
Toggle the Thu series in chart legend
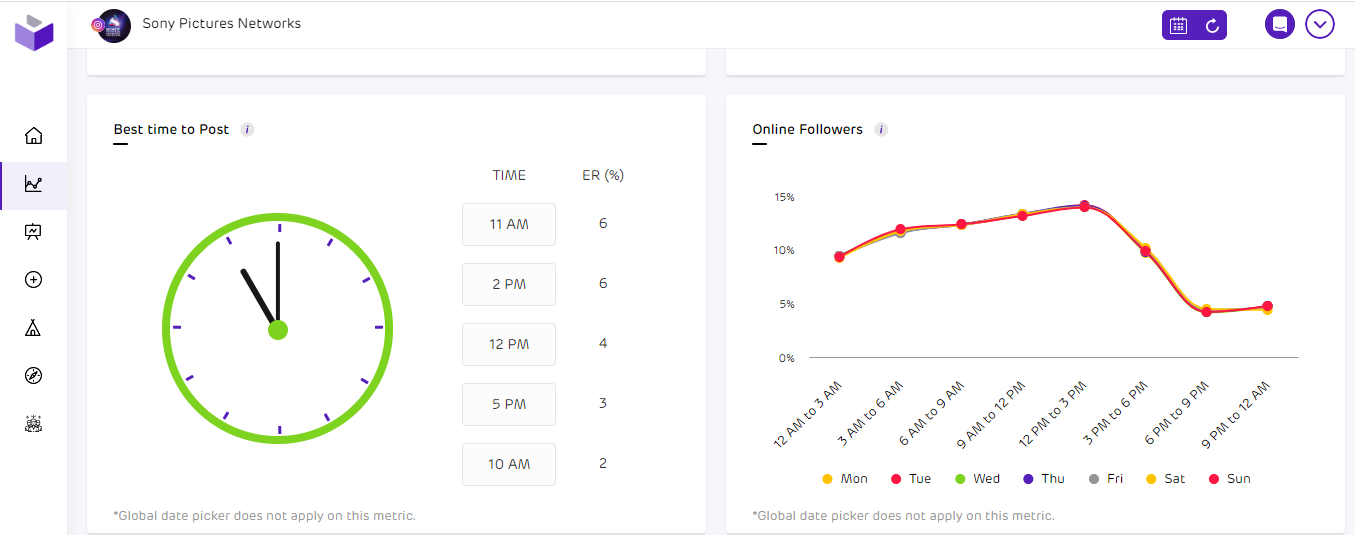tap(1043, 479)
